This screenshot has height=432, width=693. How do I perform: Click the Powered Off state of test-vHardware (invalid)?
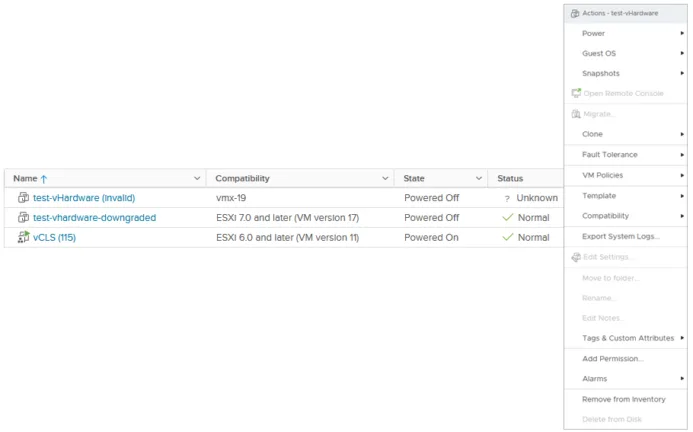[431, 198]
